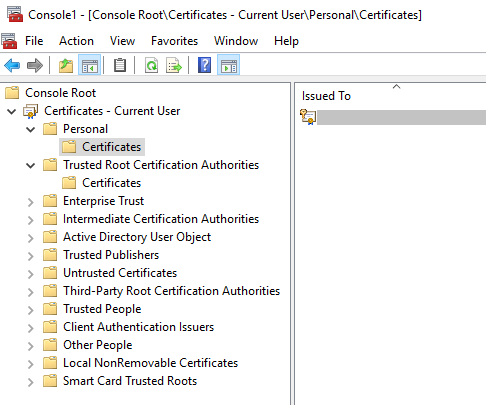
Task: Toggle the Show/Hide Console Tree icon
Action: pos(89,65)
